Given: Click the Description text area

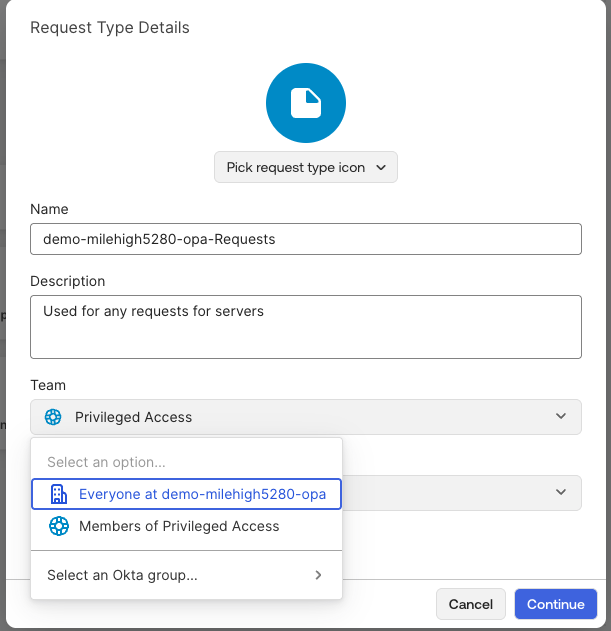Looking at the screenshot, I should tap(306, 327).
